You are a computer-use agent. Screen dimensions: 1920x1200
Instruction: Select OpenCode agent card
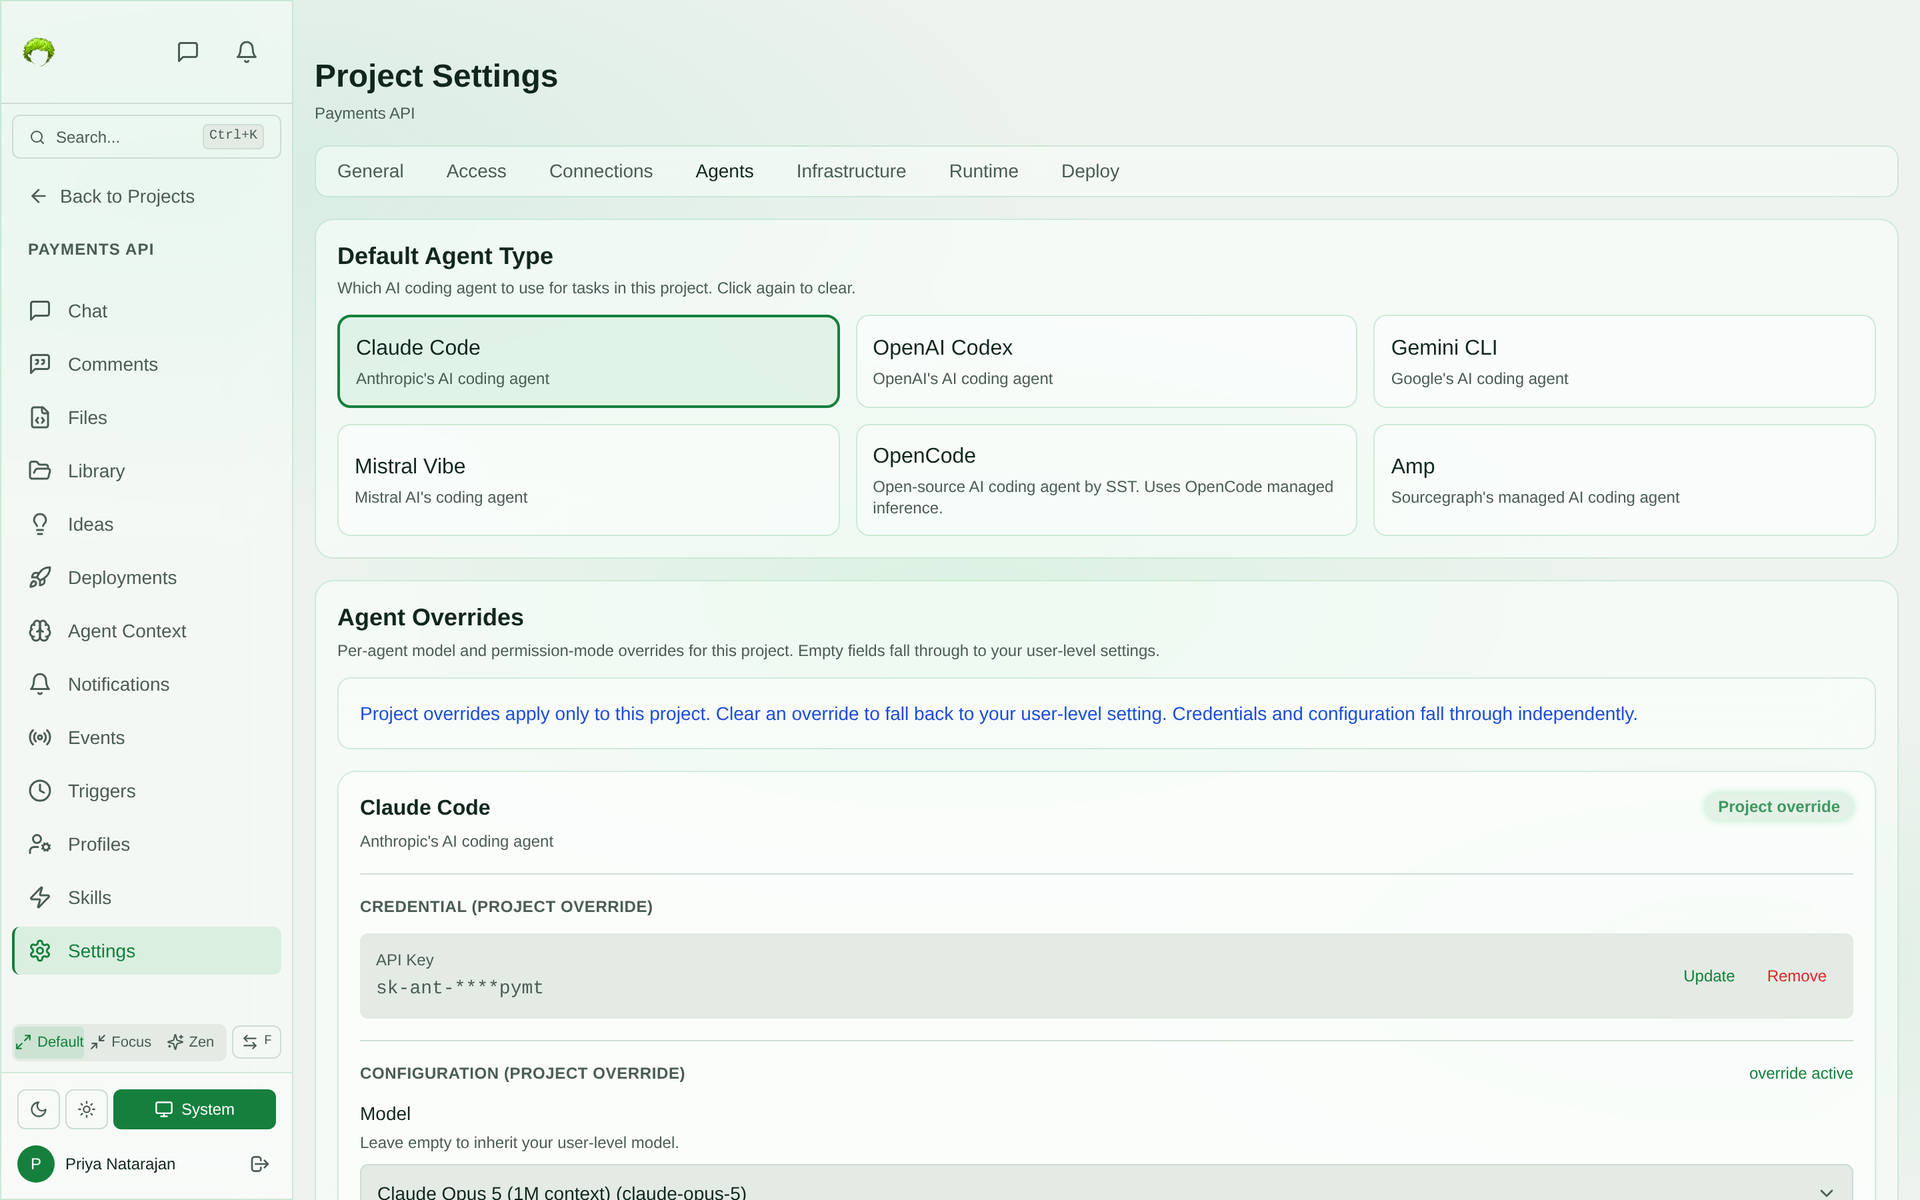point(1106,480)
